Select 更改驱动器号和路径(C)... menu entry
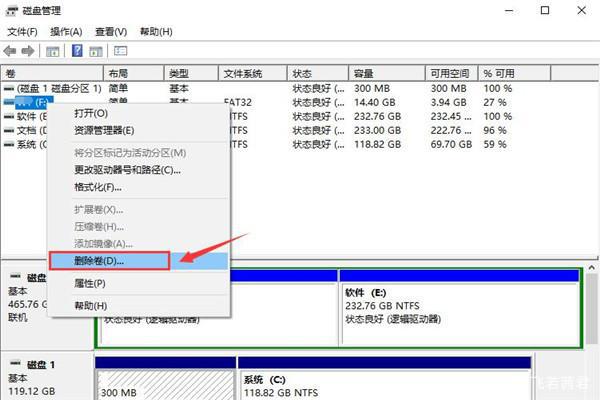600x400 pixels. [x=127, y=170]
